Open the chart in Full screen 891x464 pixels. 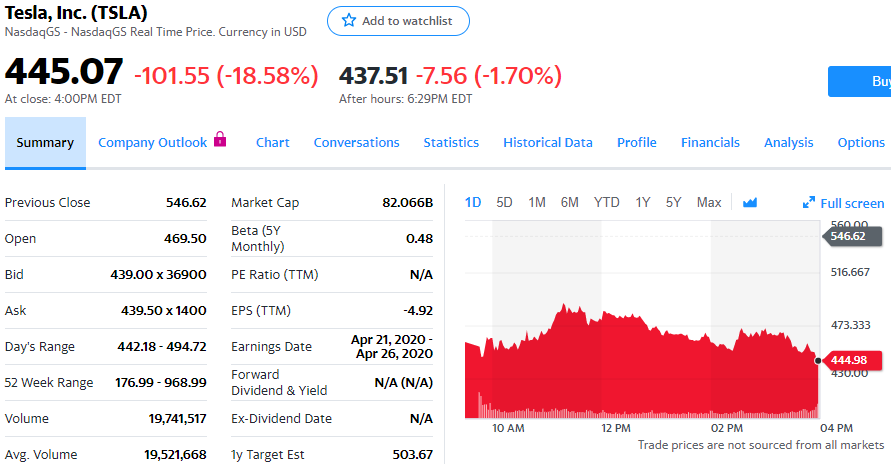843,203
